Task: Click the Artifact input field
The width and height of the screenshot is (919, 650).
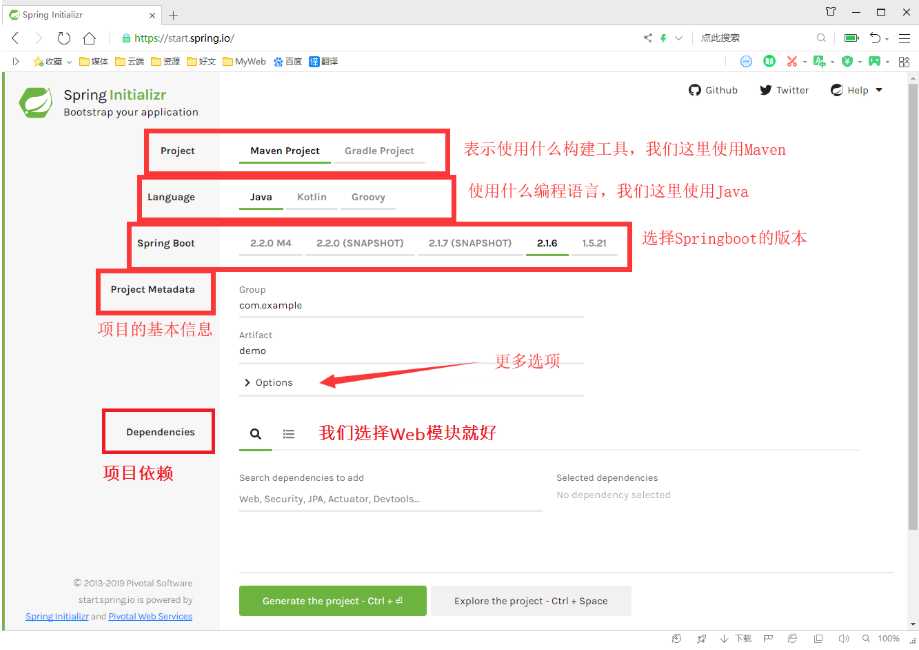Action: point(411,350)
